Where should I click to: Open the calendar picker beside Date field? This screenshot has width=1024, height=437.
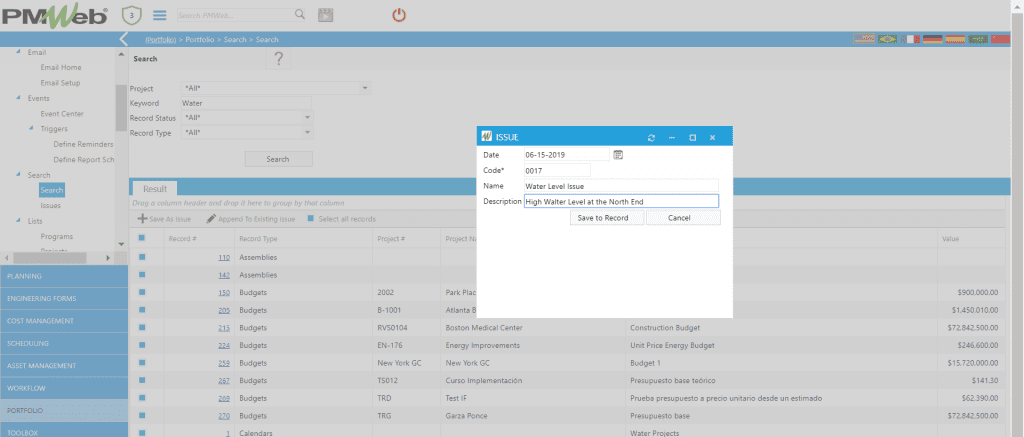click(x=618, y=155)
